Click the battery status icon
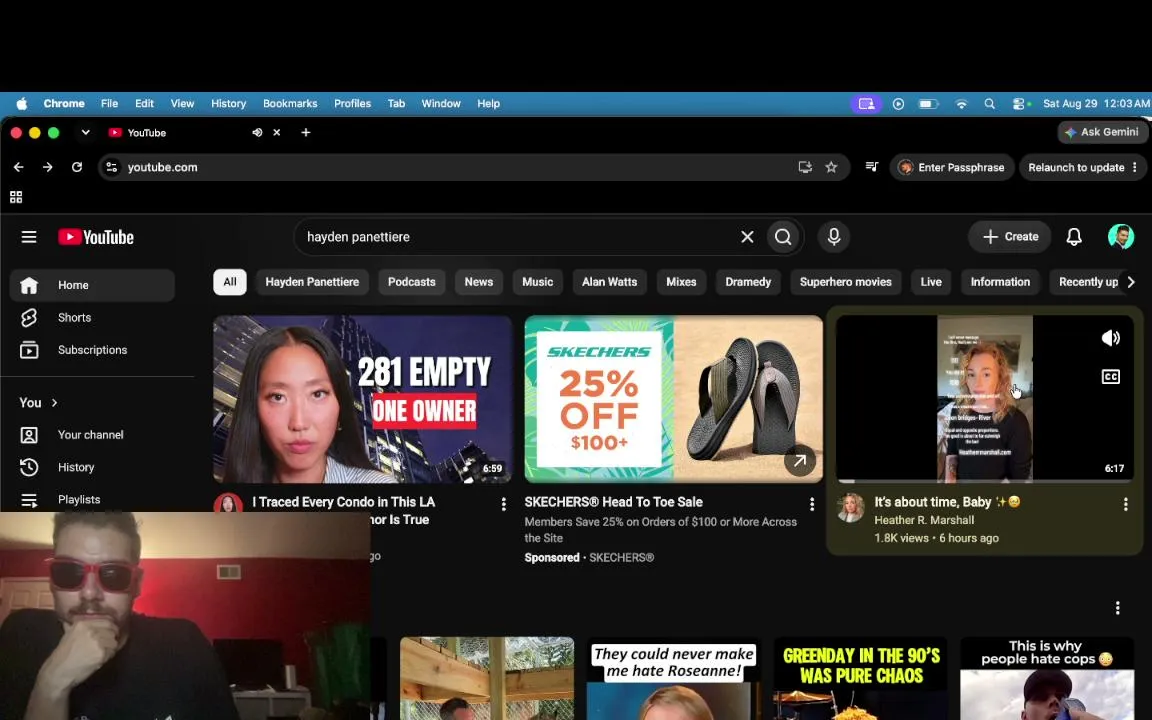The height and width of the screenshot is (720, 1152). 928,104
